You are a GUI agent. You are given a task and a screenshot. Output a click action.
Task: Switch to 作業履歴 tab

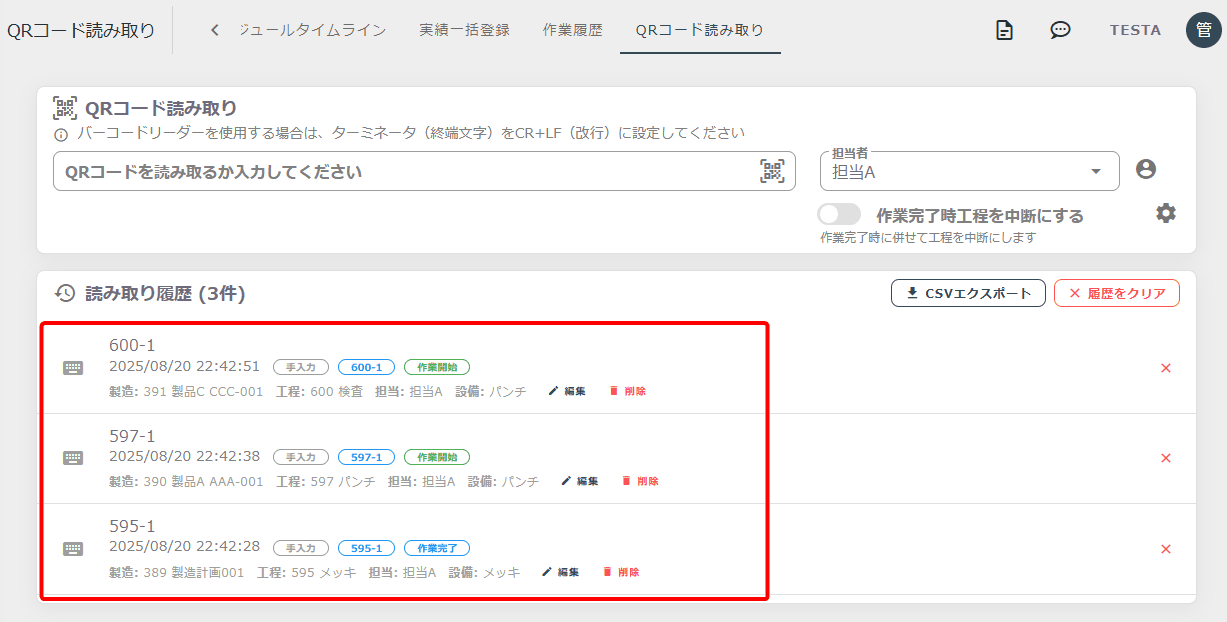572,30
